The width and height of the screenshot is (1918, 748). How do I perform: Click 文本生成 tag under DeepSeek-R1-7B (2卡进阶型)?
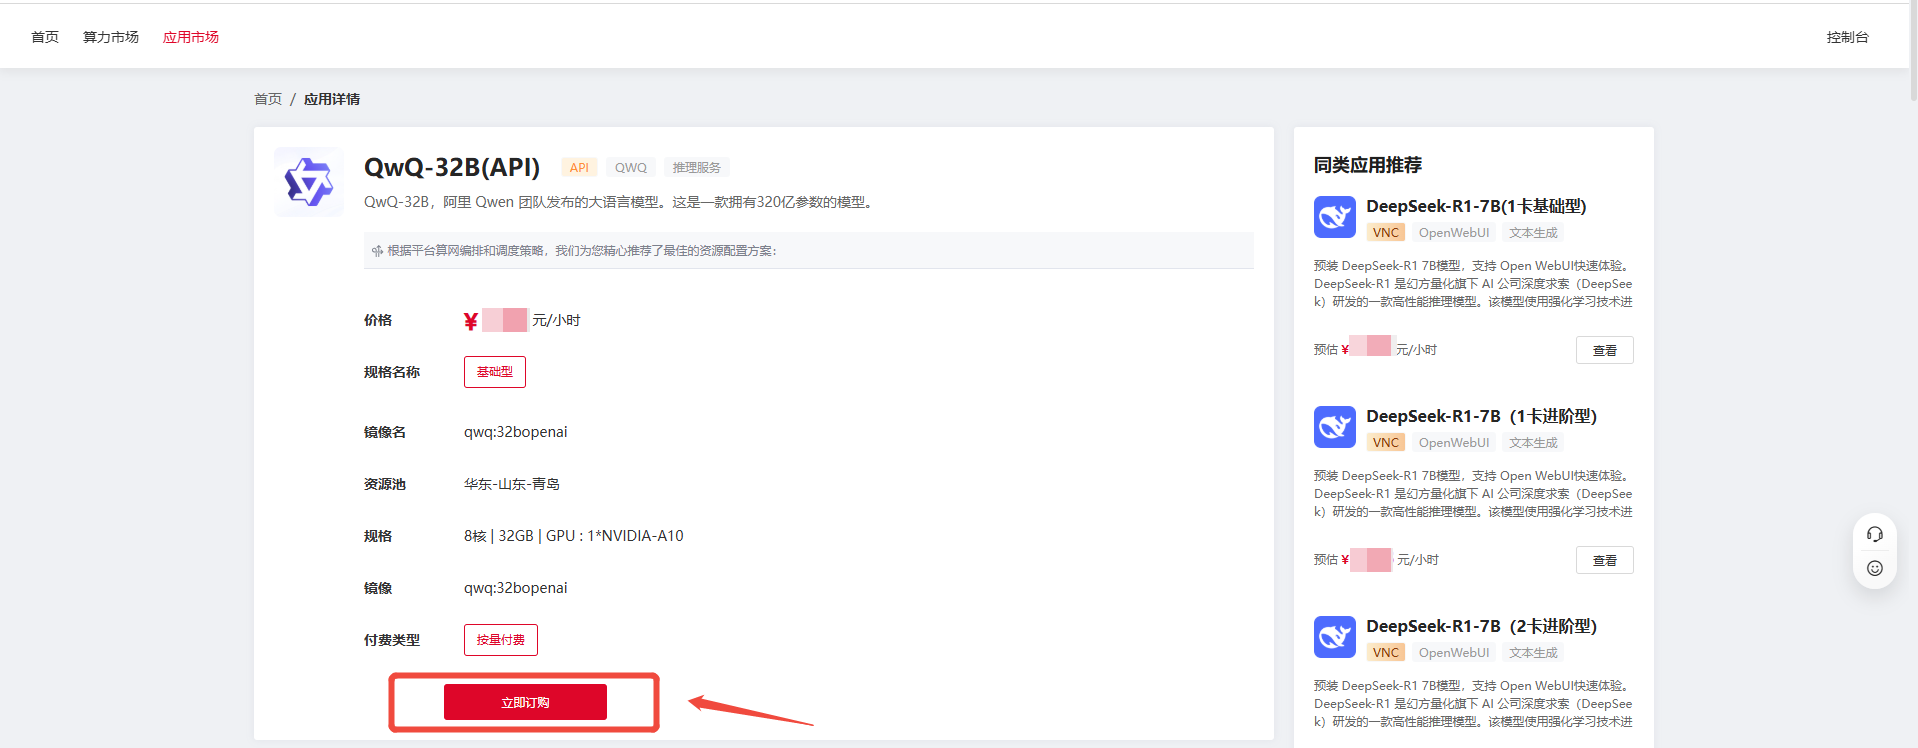pos(1534,653)
